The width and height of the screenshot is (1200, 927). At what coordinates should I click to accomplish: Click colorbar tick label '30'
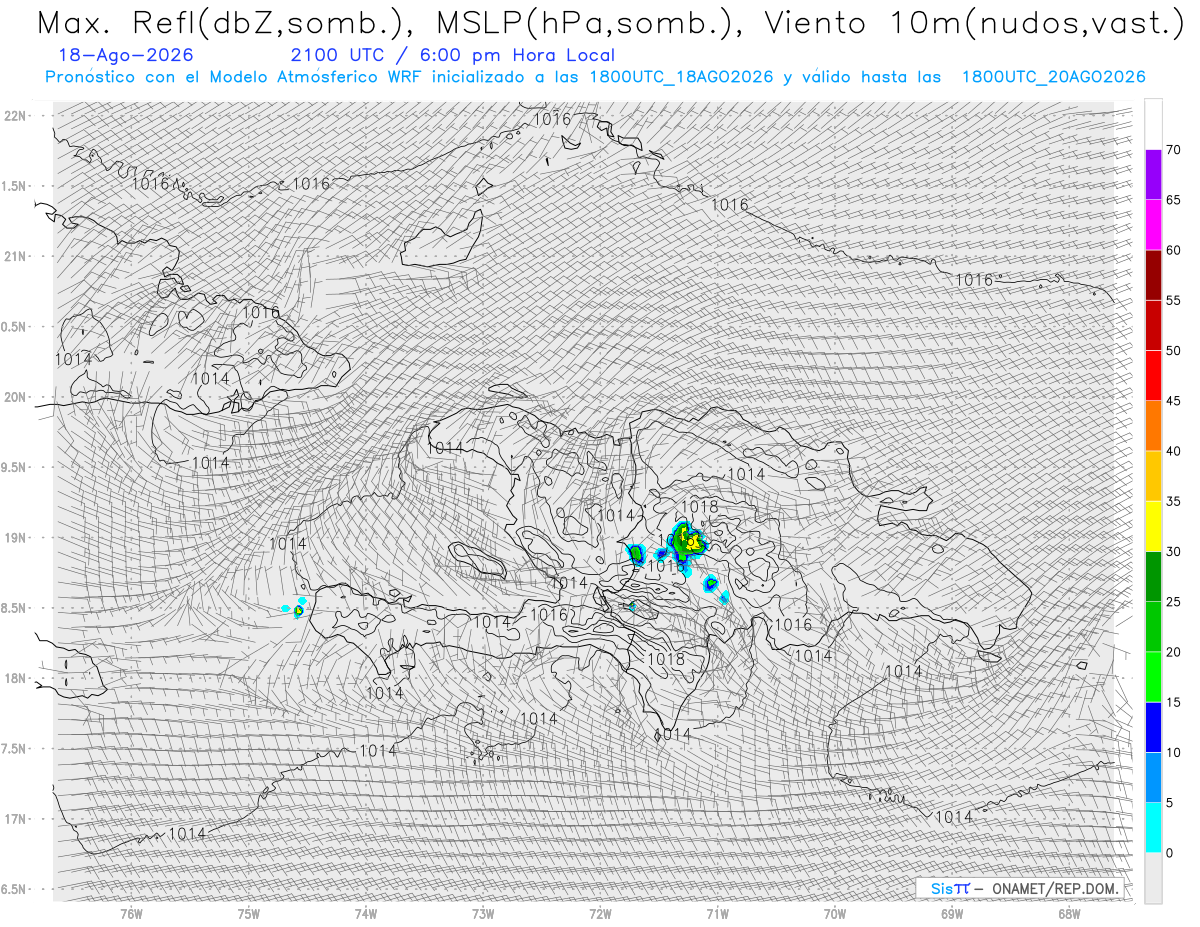1174,551
